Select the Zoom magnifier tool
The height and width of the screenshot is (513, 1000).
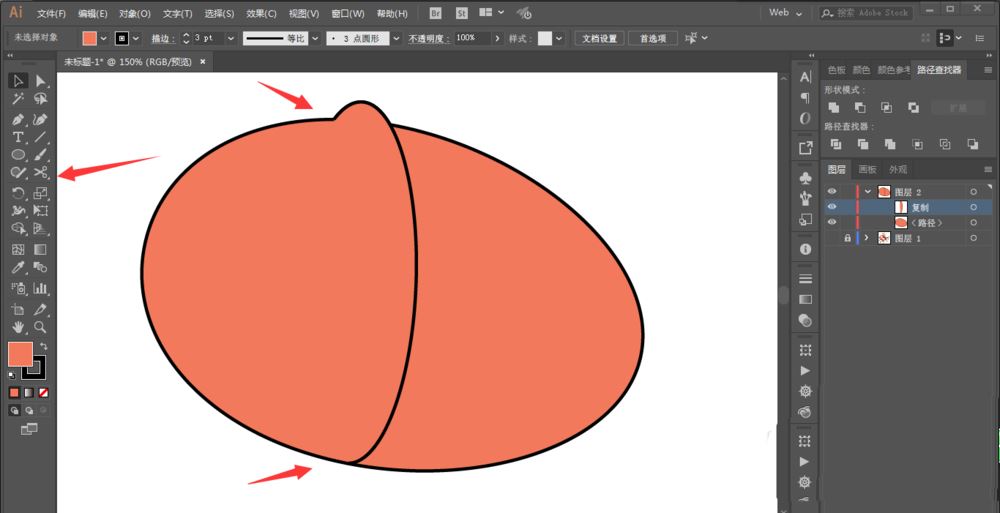tap(41, 326)
